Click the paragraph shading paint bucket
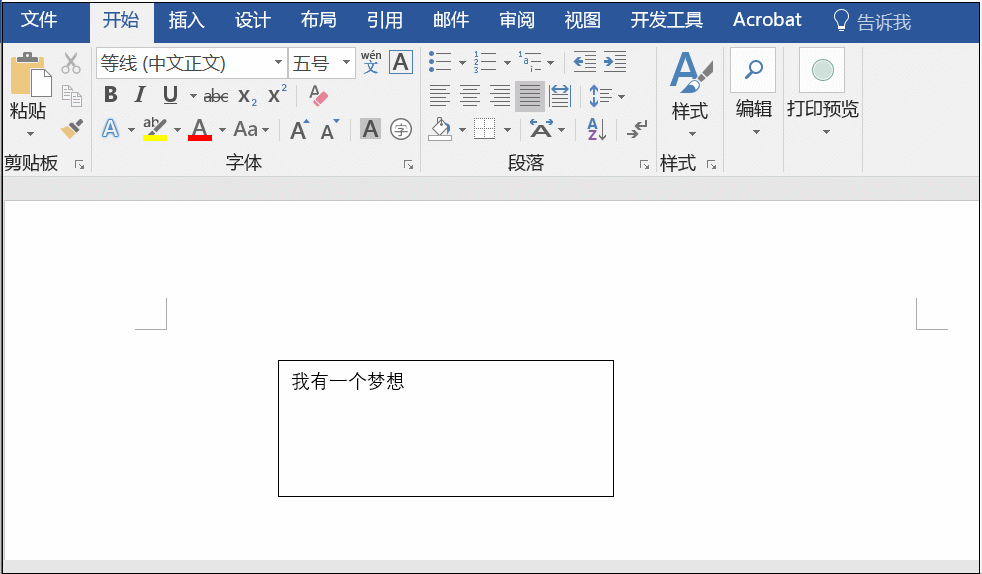982x574 pixels. (440, 129)
